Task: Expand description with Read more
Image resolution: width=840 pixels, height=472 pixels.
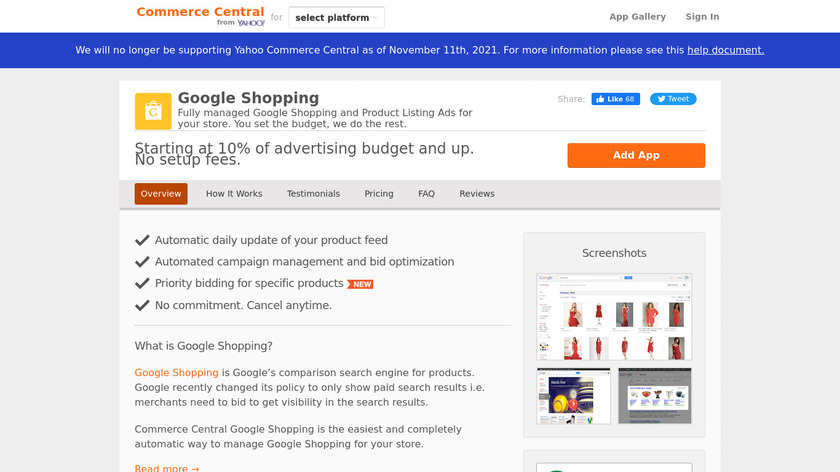Action: pyautogui.click(x=167, y=468)
